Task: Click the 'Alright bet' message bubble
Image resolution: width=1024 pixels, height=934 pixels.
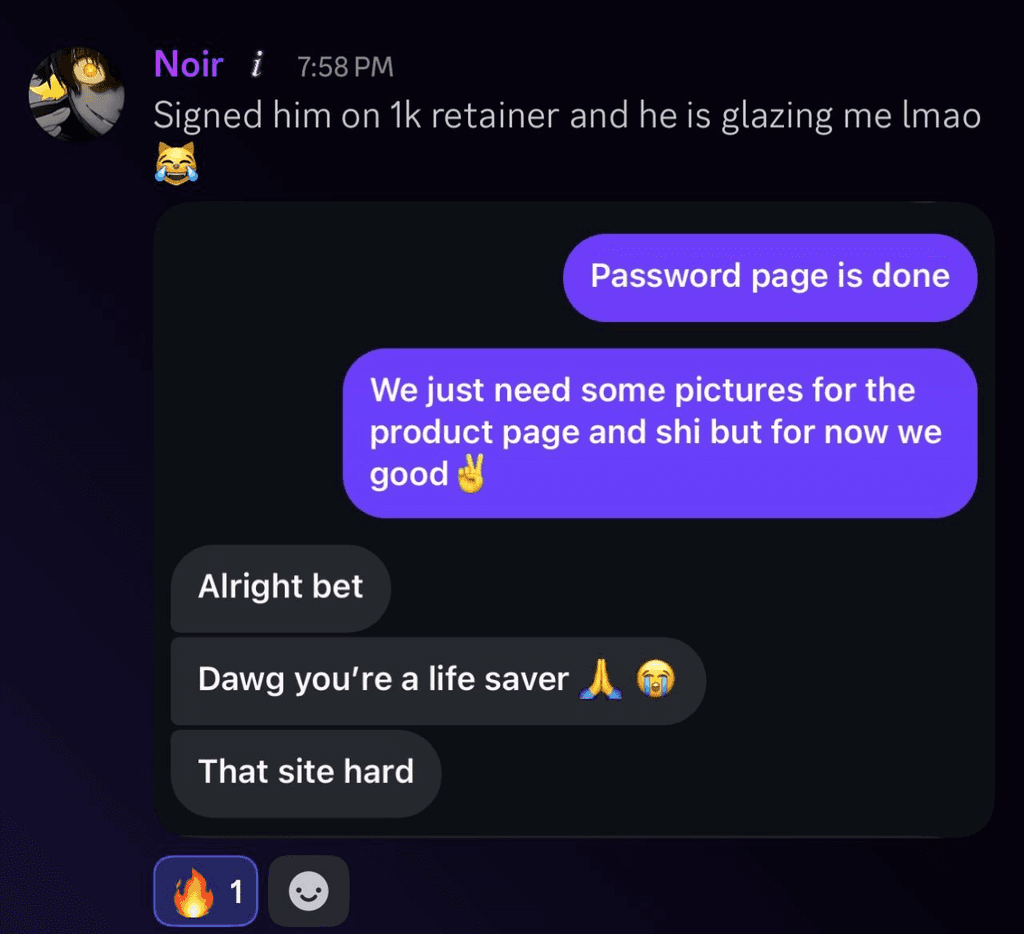Action: [281, 588]
